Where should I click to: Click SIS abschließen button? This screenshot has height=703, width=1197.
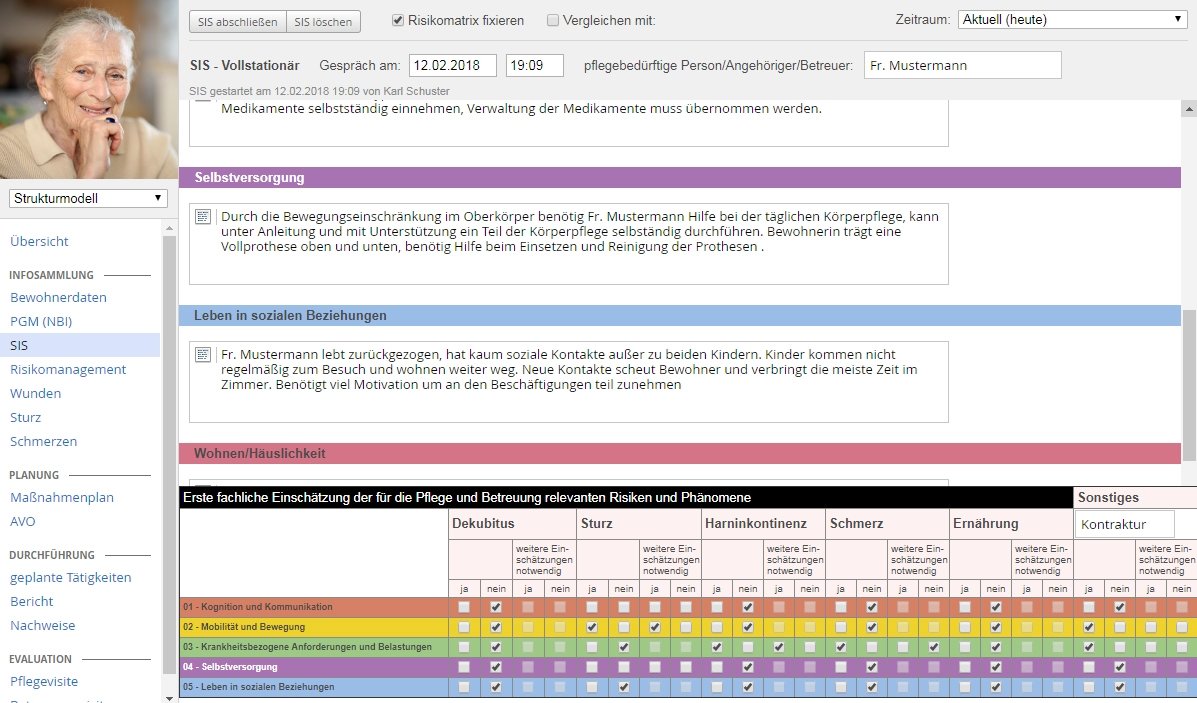click(237, 21)
